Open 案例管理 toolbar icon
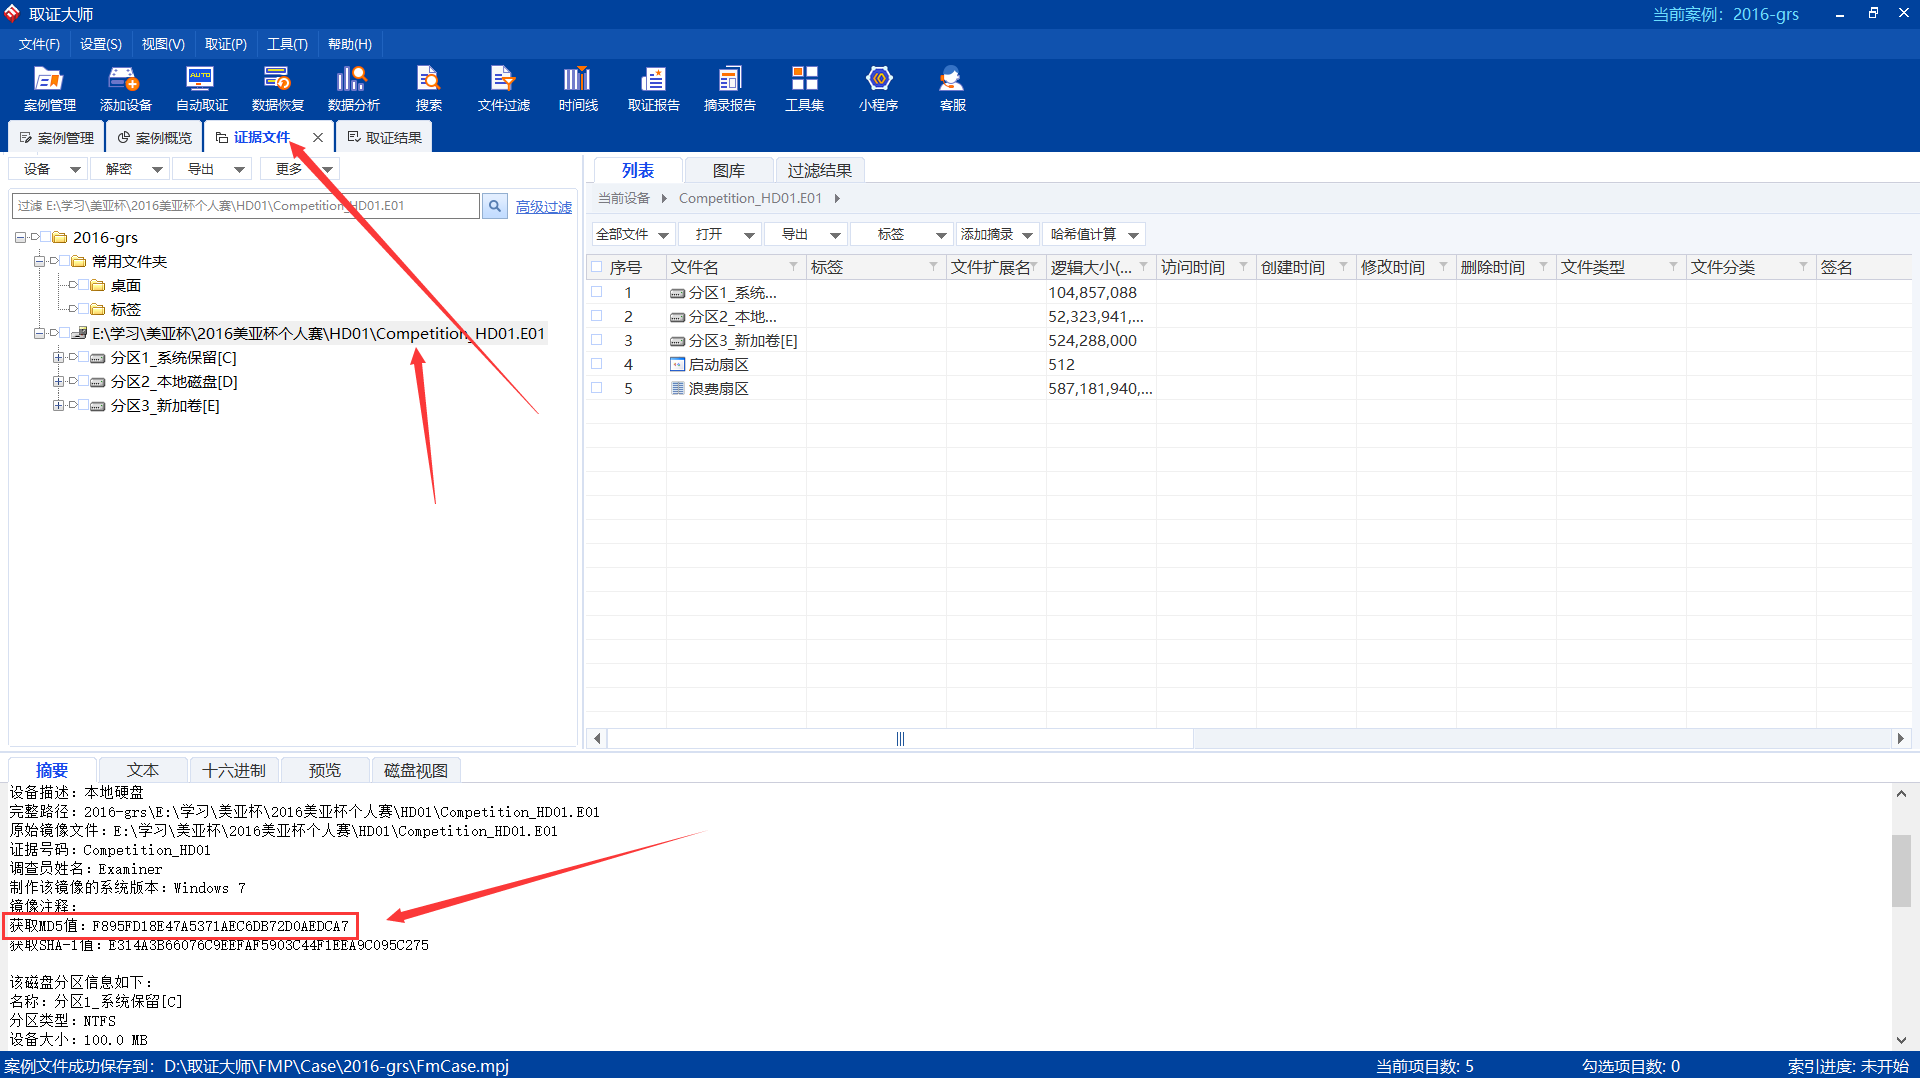The image size is (1920, 1078). pyautogui.click(x=49, y=88)
